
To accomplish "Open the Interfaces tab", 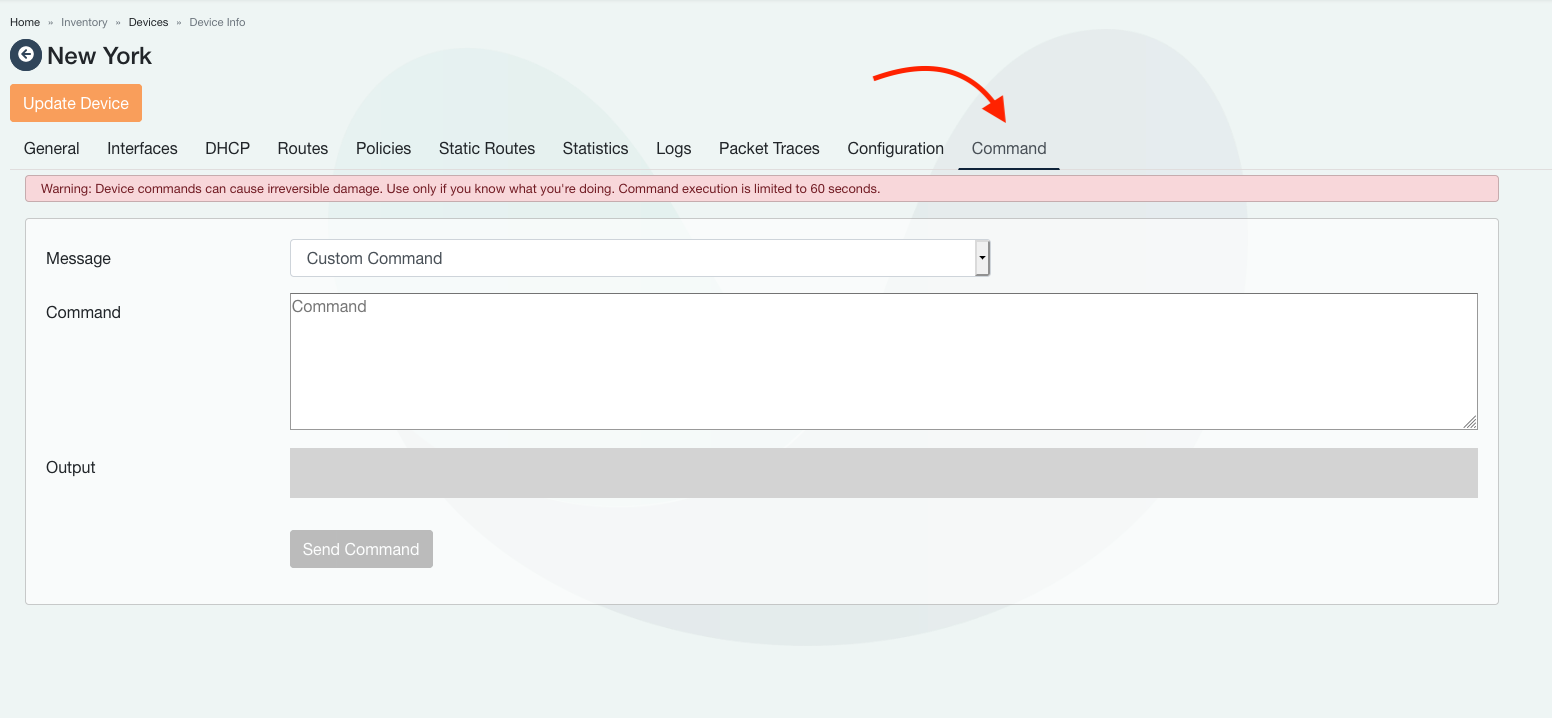I will (x=142, y=148).
